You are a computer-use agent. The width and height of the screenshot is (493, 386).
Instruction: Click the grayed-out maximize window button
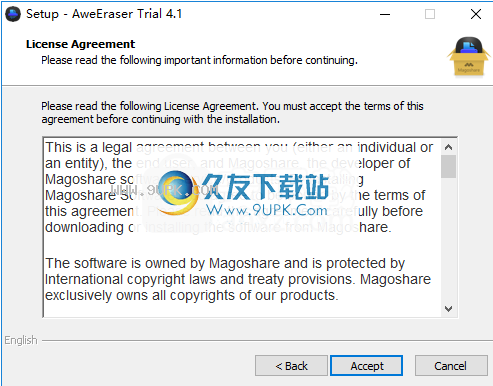point(430,14)
